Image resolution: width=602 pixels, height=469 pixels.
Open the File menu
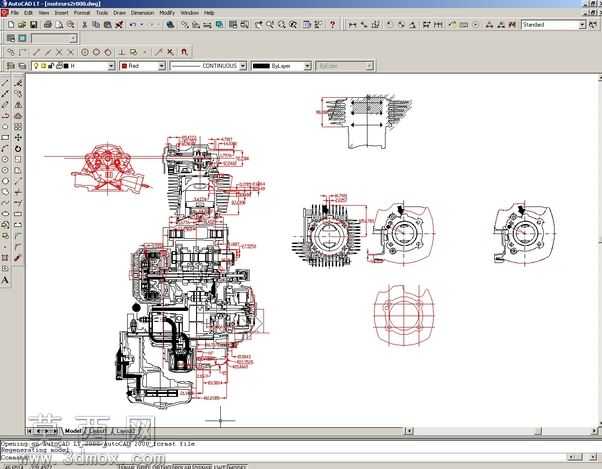pyautogui.click(x=15, y=13)
